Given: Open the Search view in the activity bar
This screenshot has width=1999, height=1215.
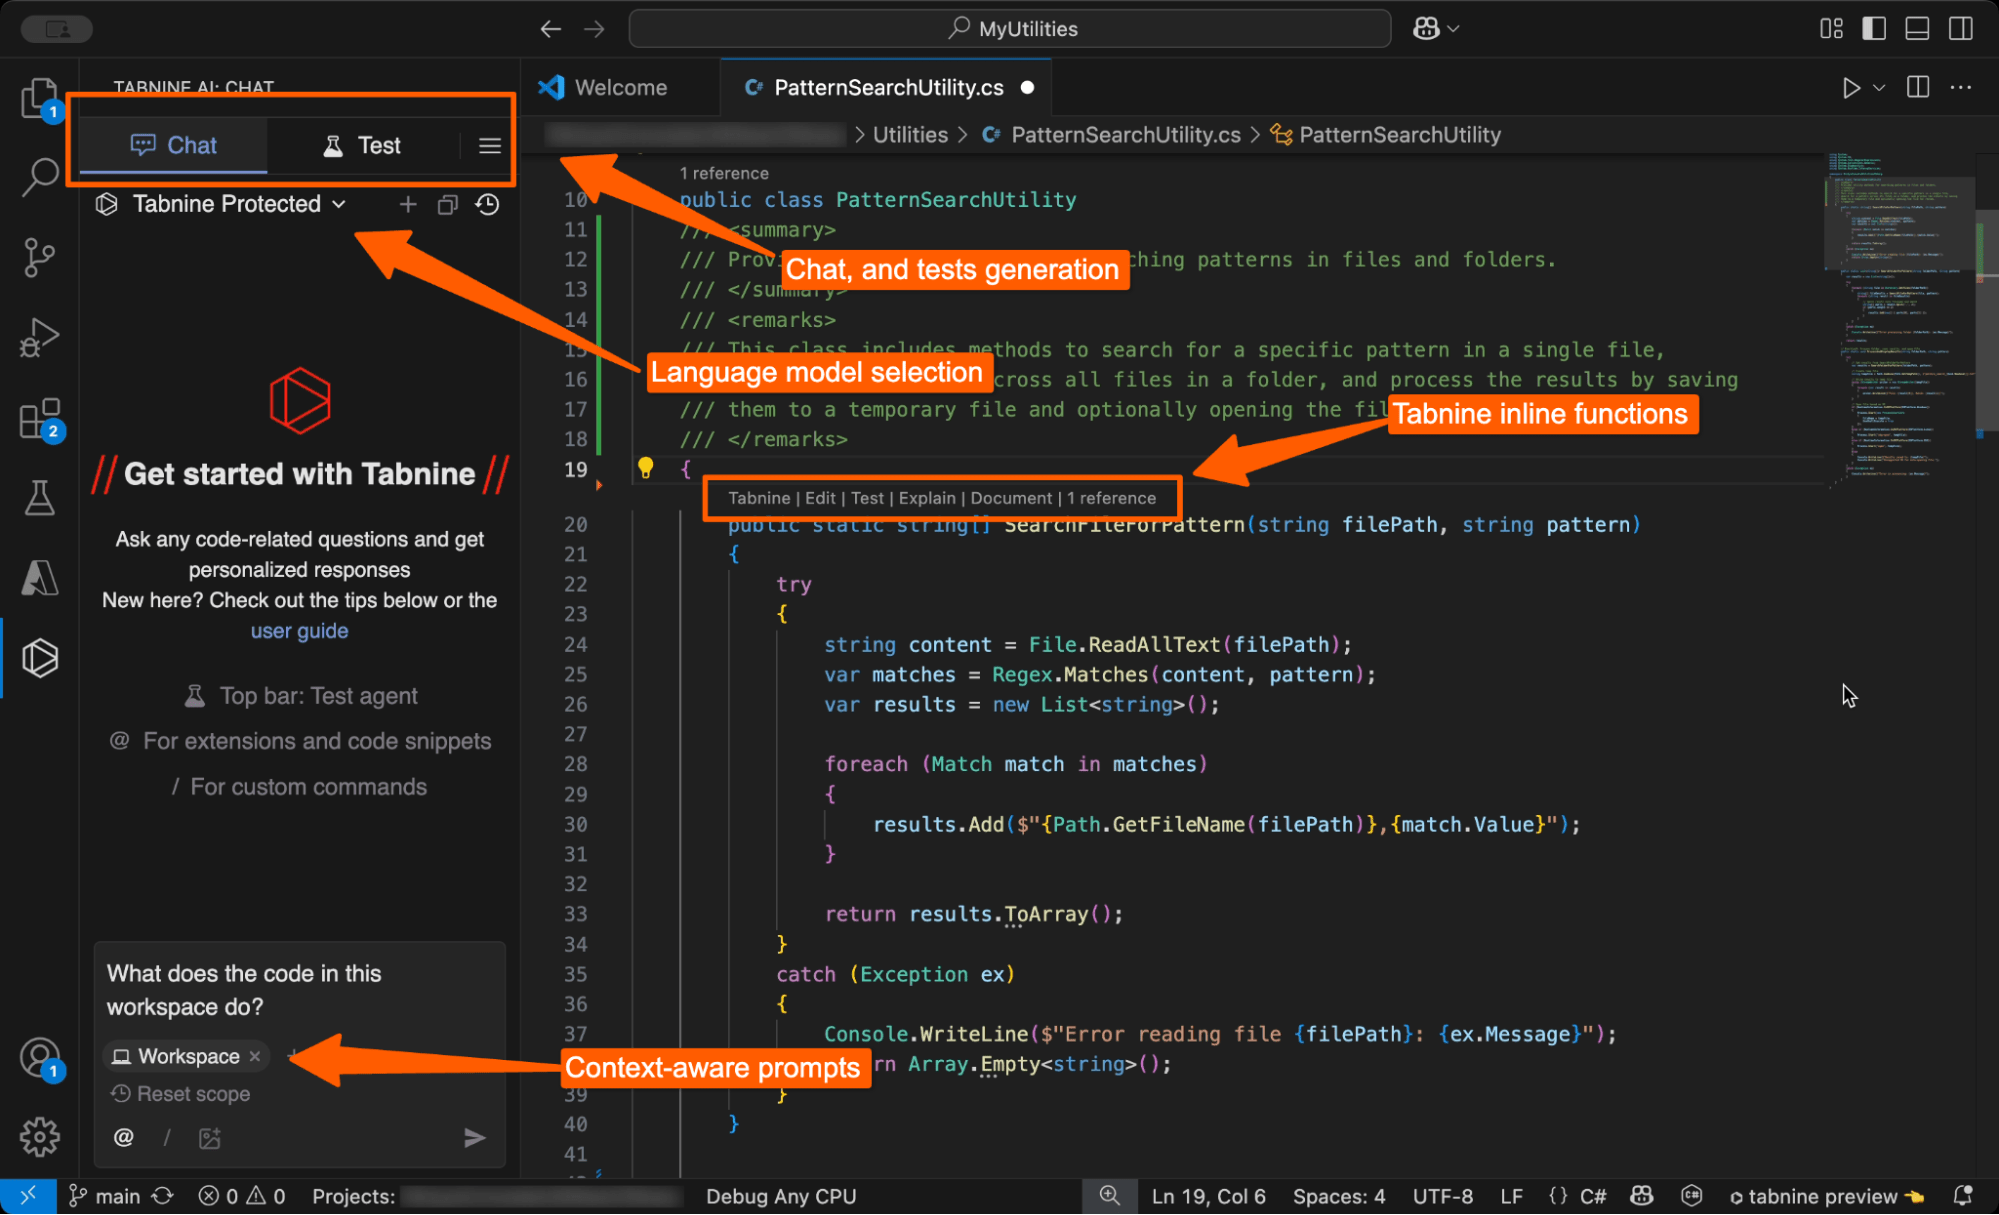Looking at the screenshot, I should click(x=39, y=176).
